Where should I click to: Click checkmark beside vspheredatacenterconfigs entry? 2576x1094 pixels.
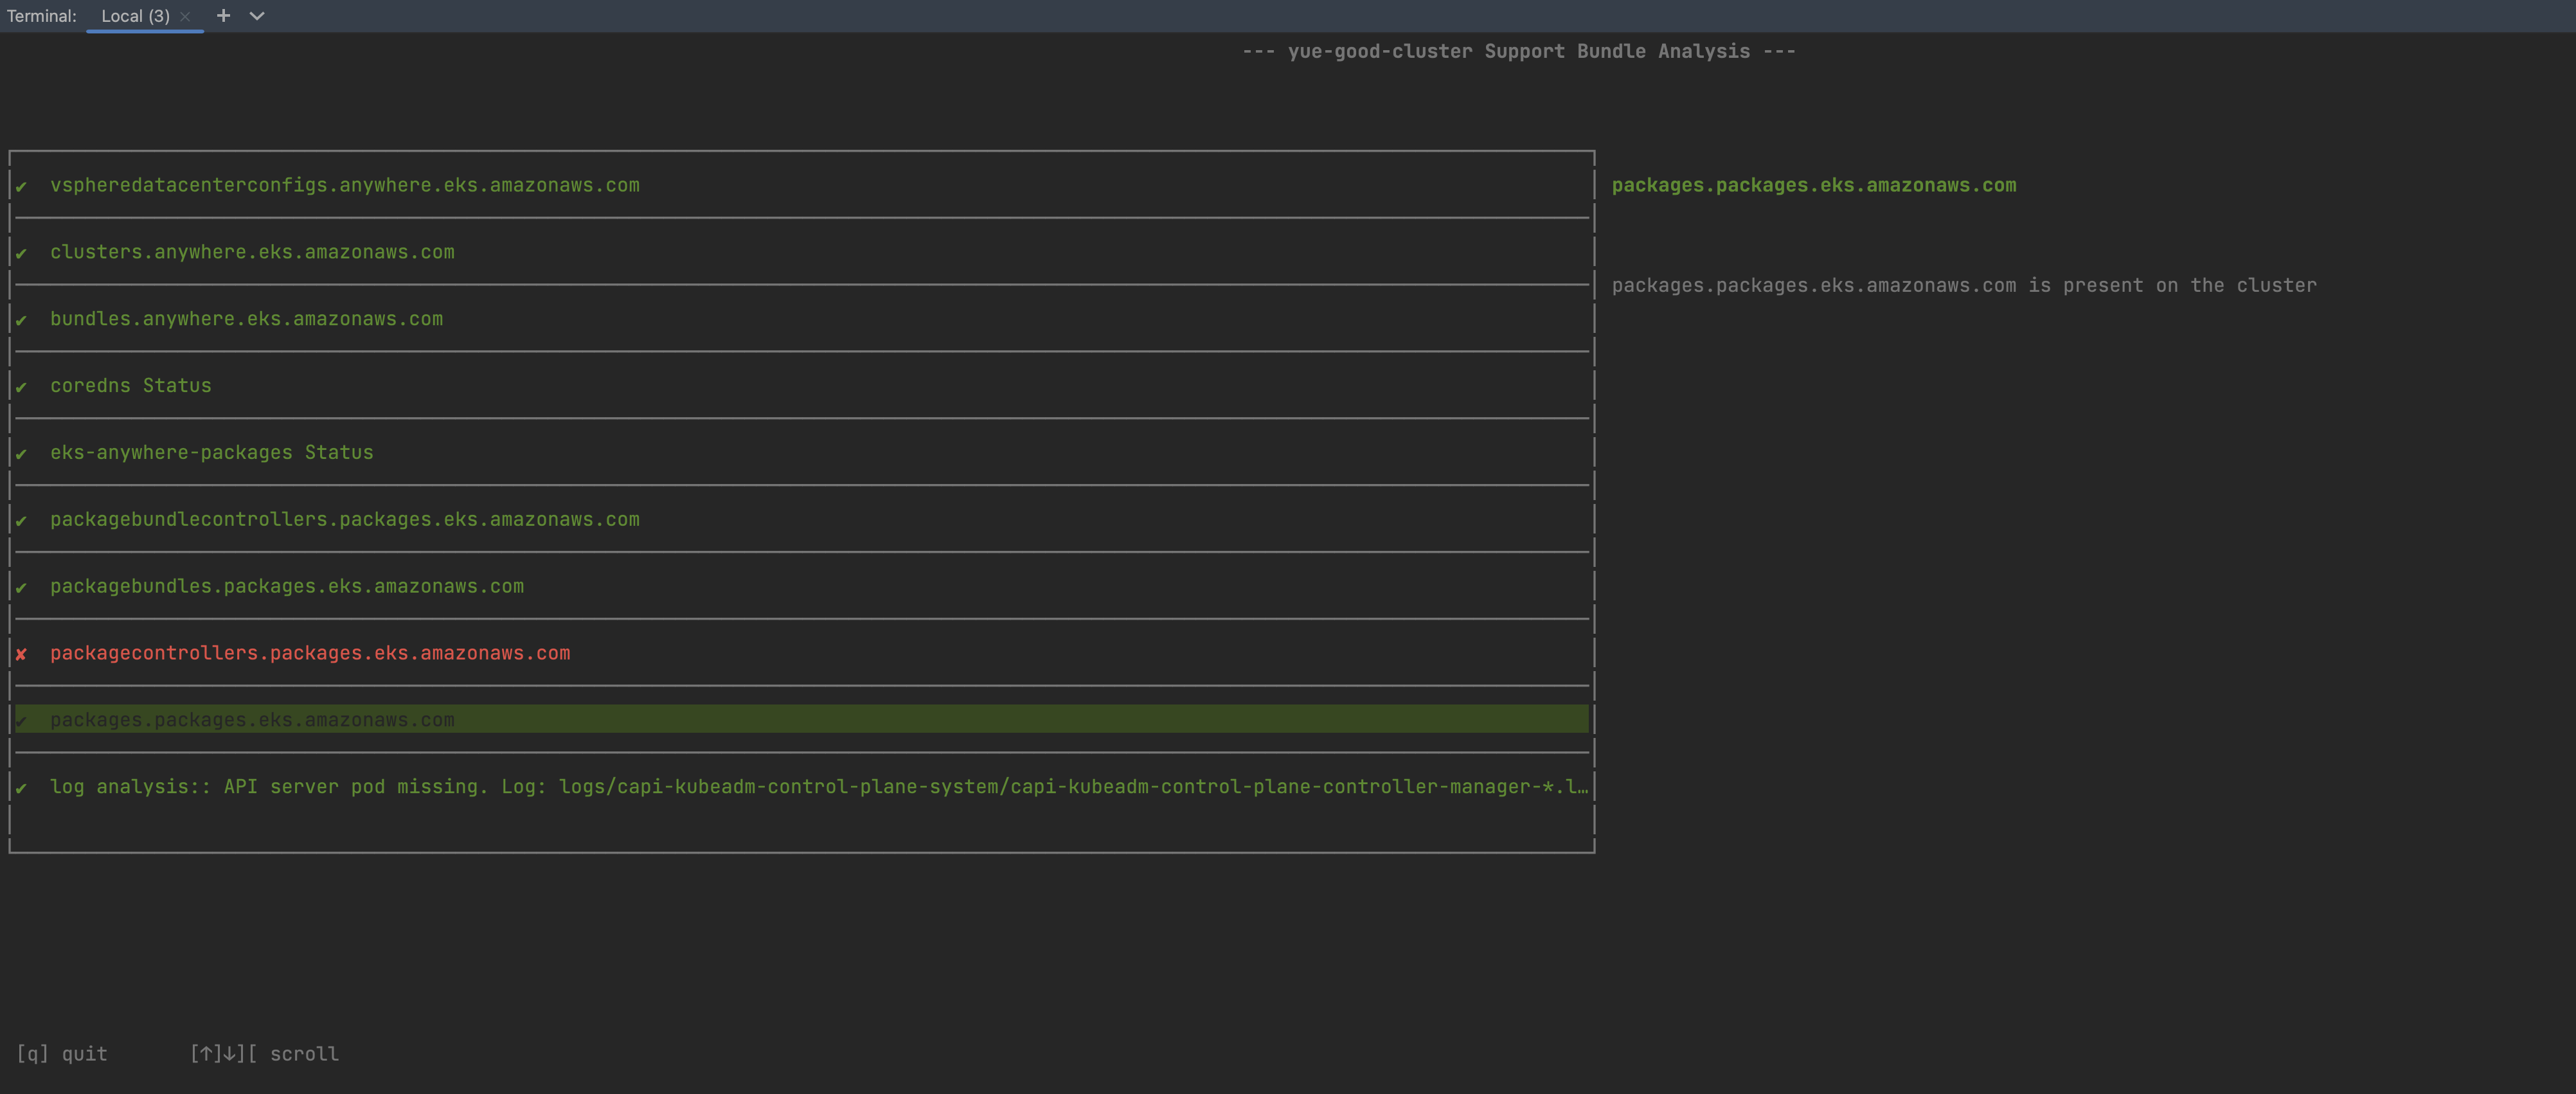pyautogui.click(x=21, y=187)
